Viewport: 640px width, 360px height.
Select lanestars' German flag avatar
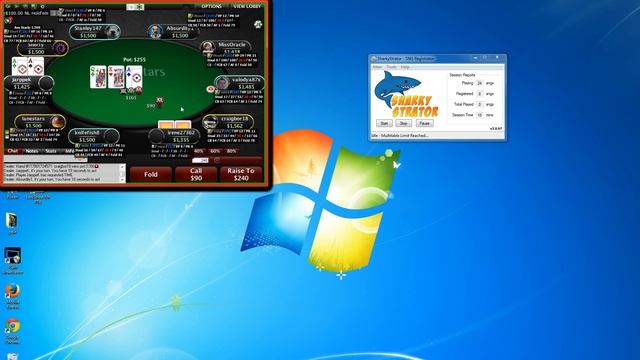[58, 122]
